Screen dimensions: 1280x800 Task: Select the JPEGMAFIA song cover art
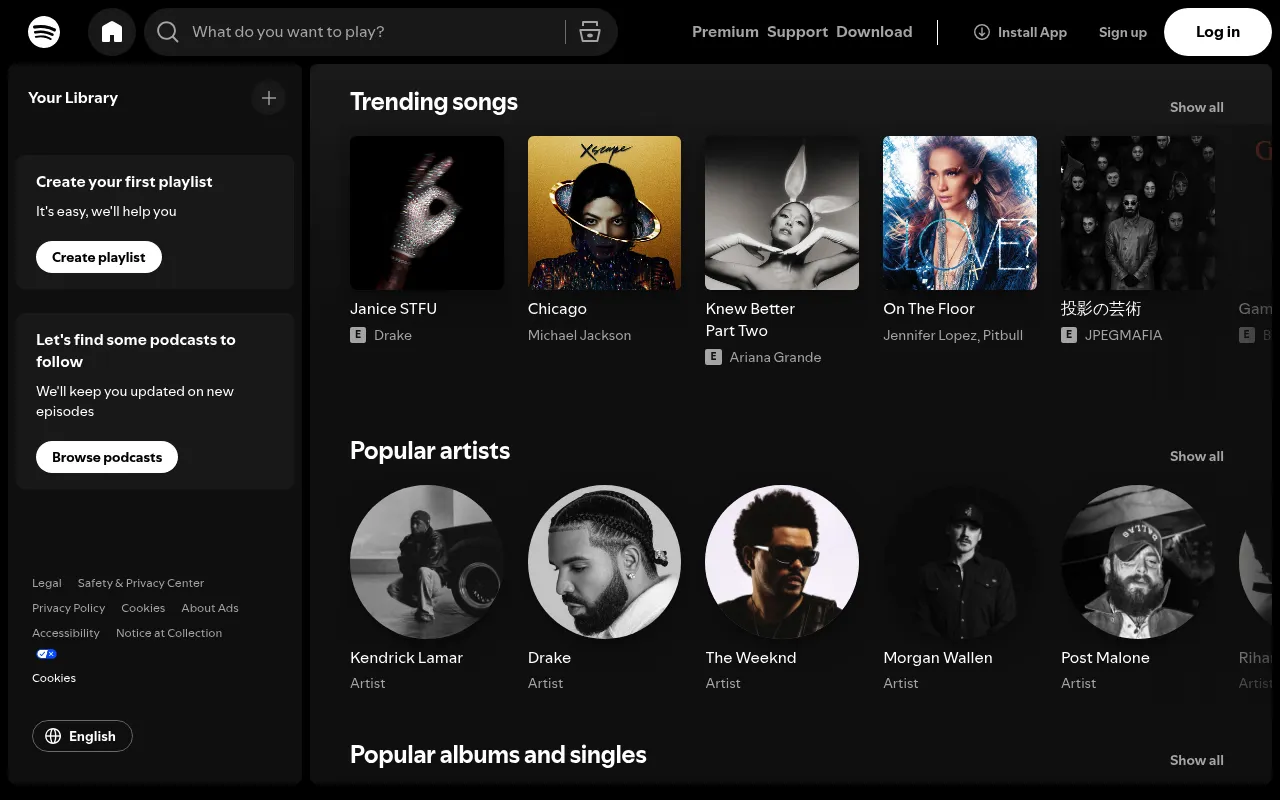[1138, 213]
